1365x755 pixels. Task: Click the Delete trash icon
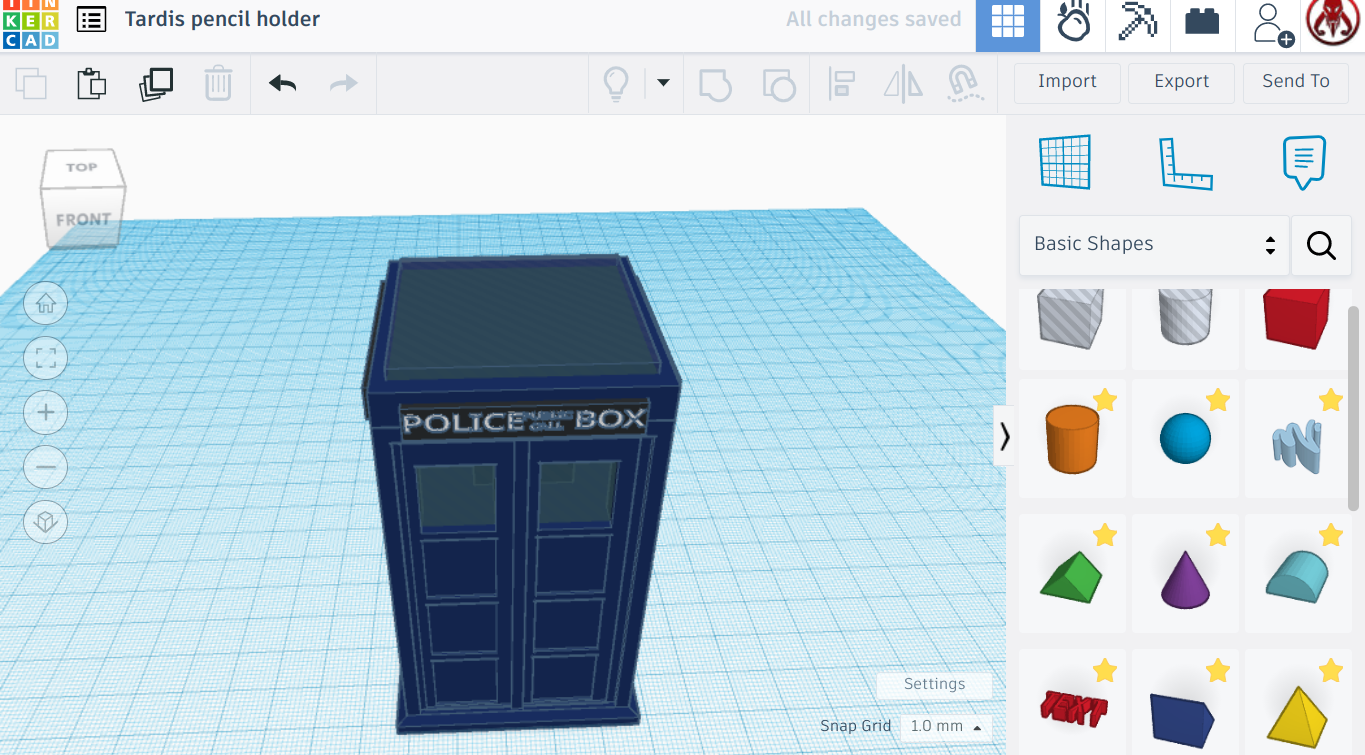click(218, 83)
